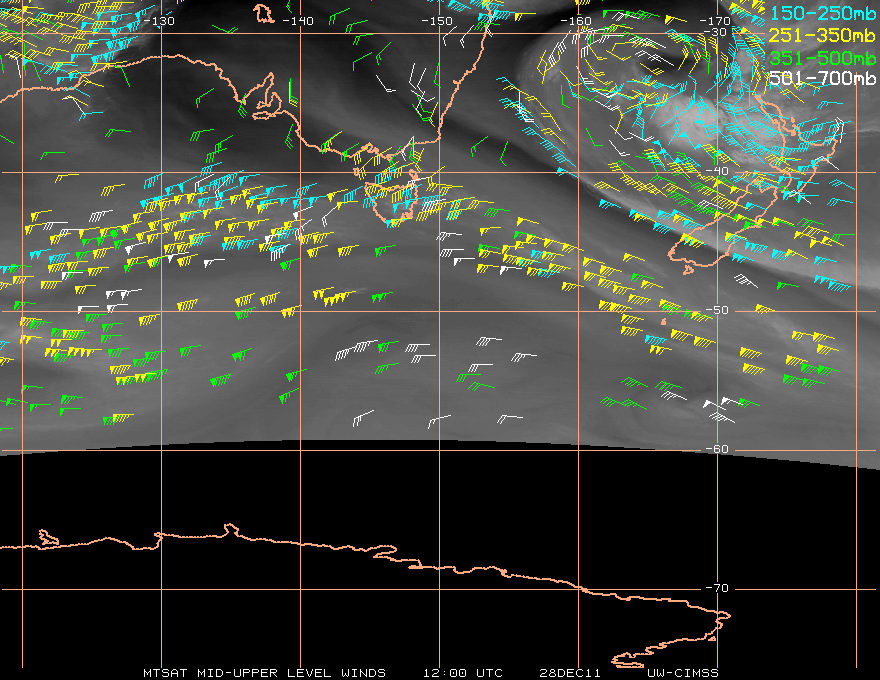
Task: Click the green 351-500mb legend label
Action: click(823, 56)
